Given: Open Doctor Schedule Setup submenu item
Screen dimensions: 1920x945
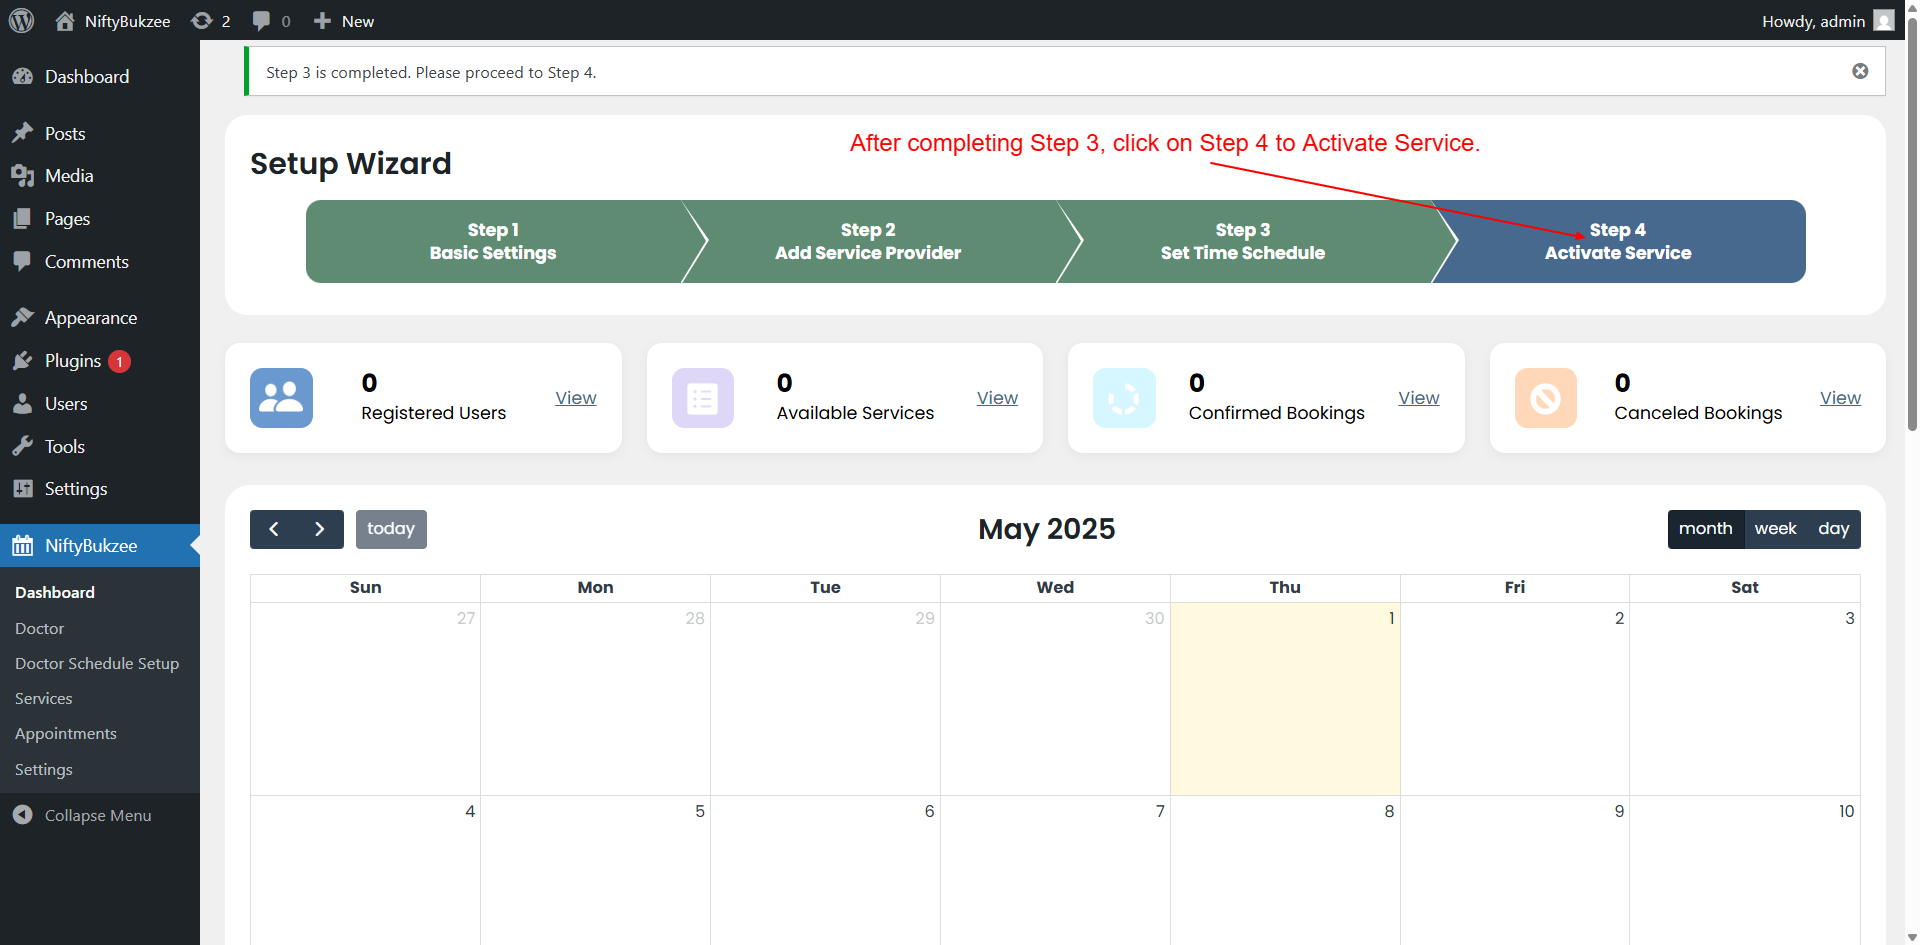Looking at the screenshot, I should point(97,663).
